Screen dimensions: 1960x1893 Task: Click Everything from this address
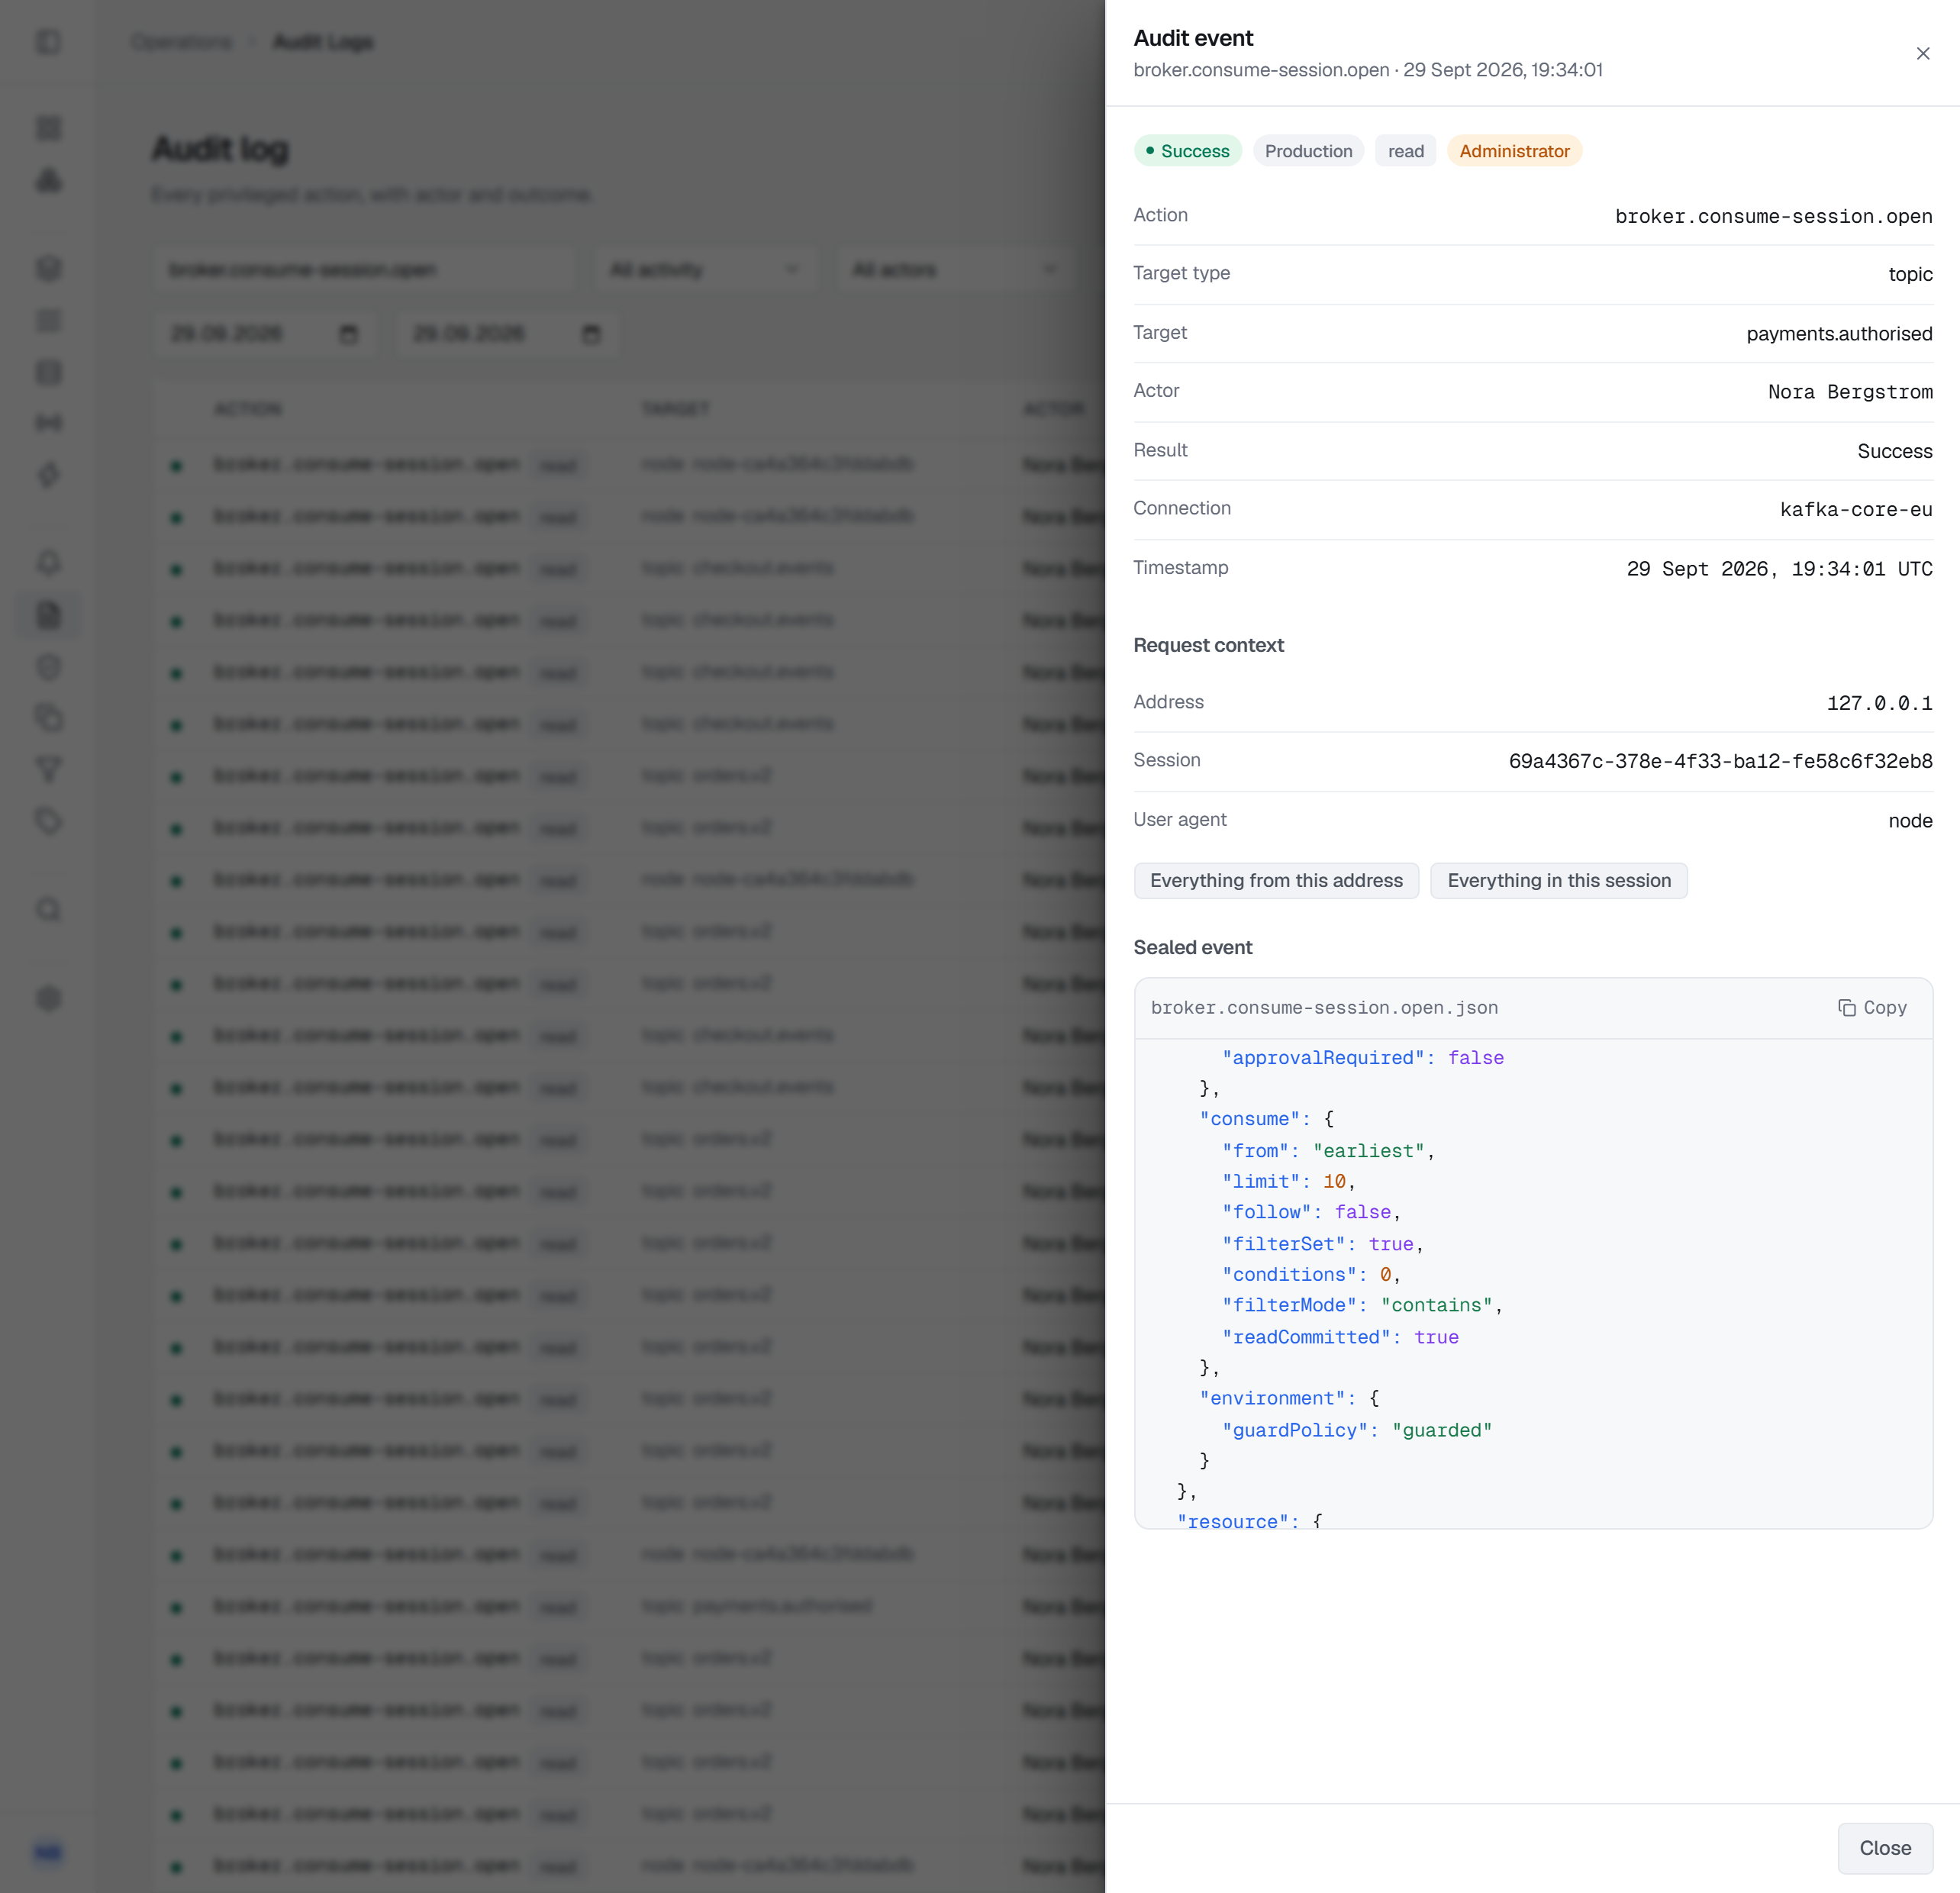coord(1276,880)
